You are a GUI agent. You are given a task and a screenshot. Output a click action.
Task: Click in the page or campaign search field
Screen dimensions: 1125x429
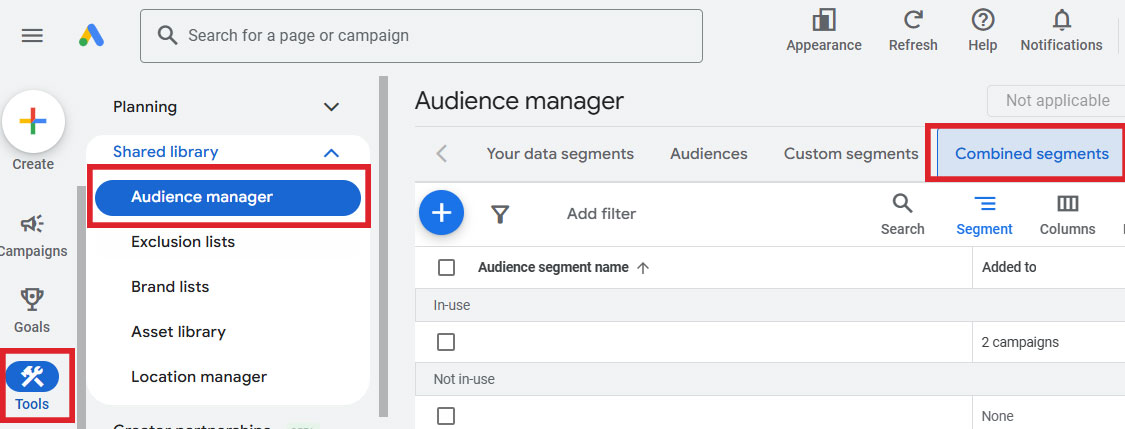click(430, 36)
